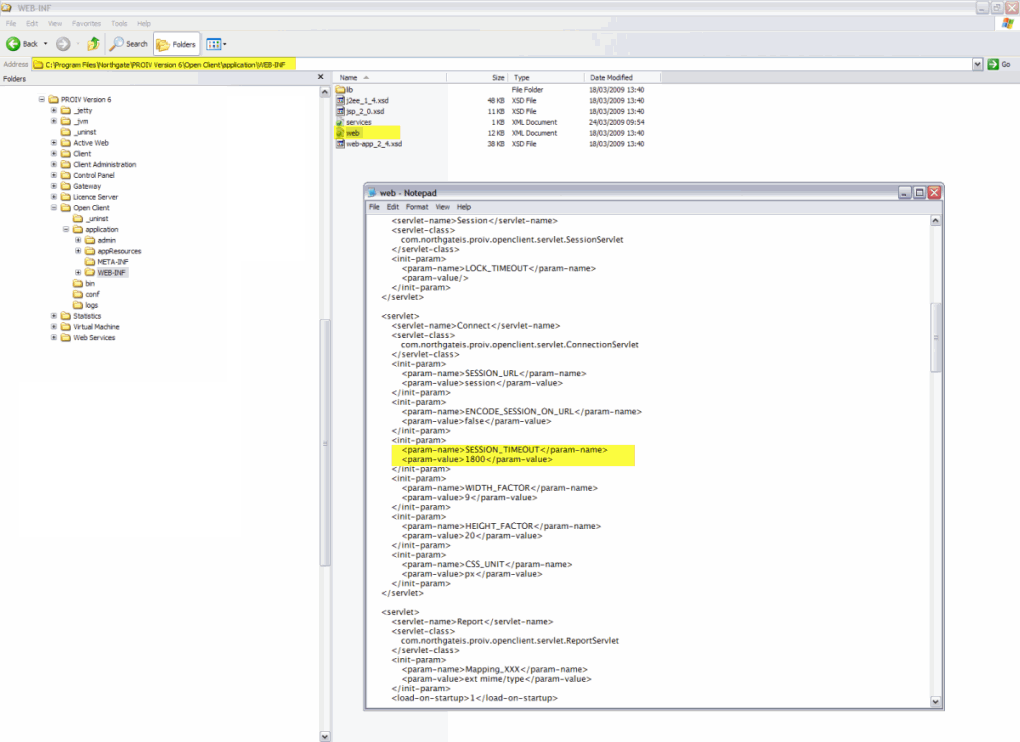Image resolution: width=1020 pixels, height=742 pixels.
Task: Open the Search toolbar button
Action: tap(129, 44)
